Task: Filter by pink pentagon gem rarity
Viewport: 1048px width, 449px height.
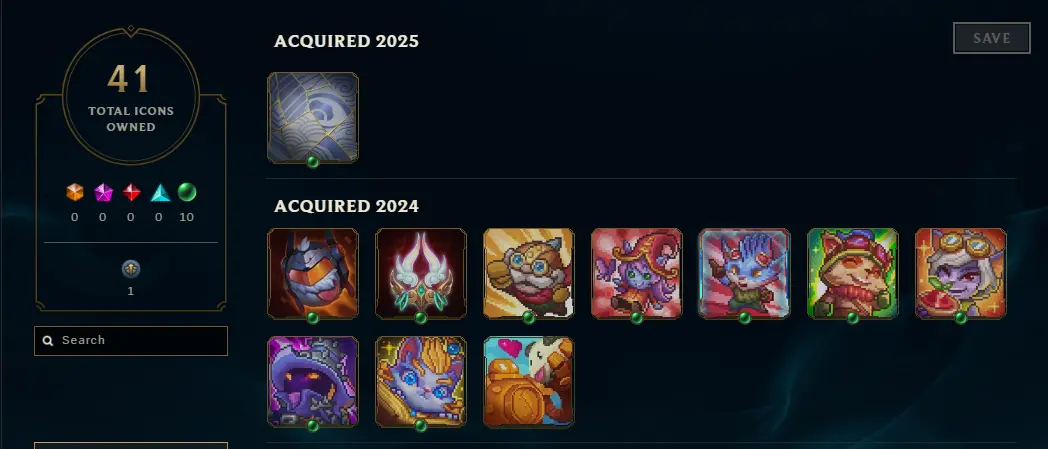Action: (x=103, y=193)
